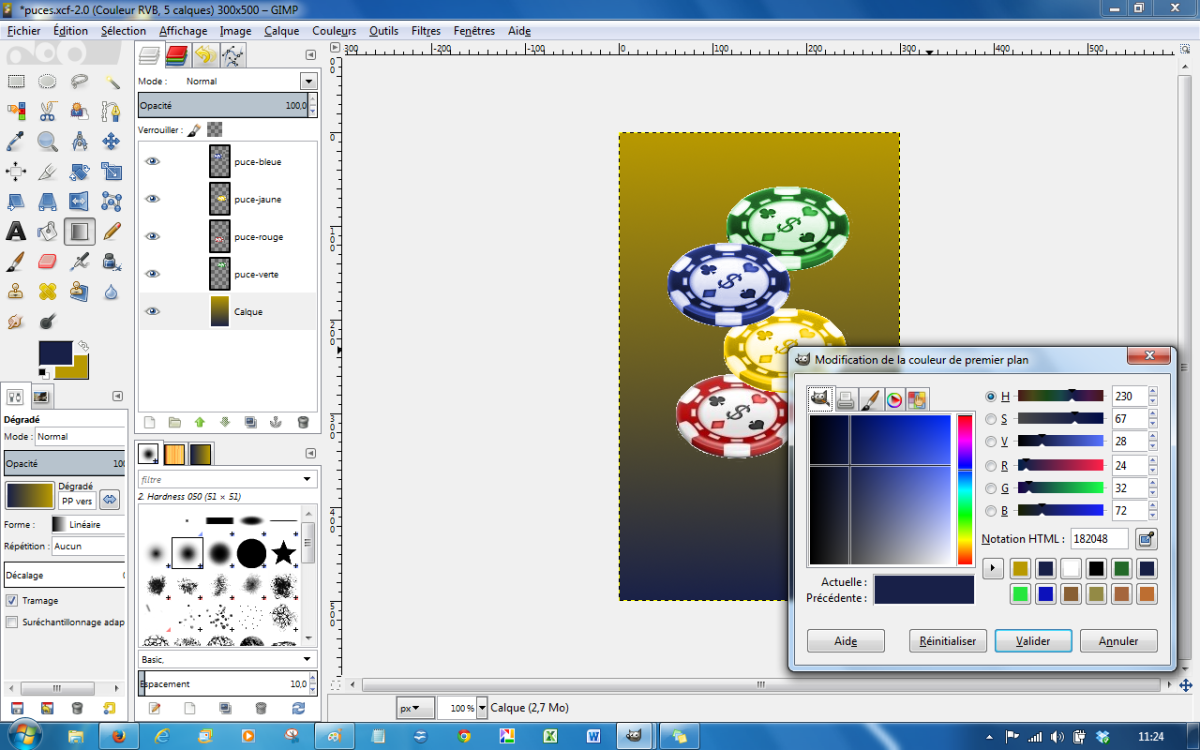Select the Crop knife tool
The width and height of the screenshot is (1200, 750).
pos(47,172)
